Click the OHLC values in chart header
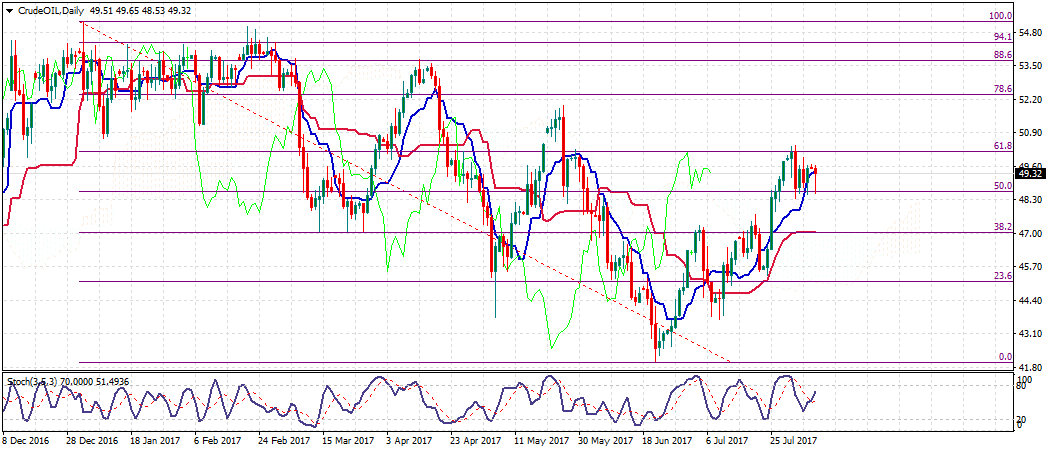Image resolution: width=1053 pixels, height=452 pixels. [x=142, y=9]
